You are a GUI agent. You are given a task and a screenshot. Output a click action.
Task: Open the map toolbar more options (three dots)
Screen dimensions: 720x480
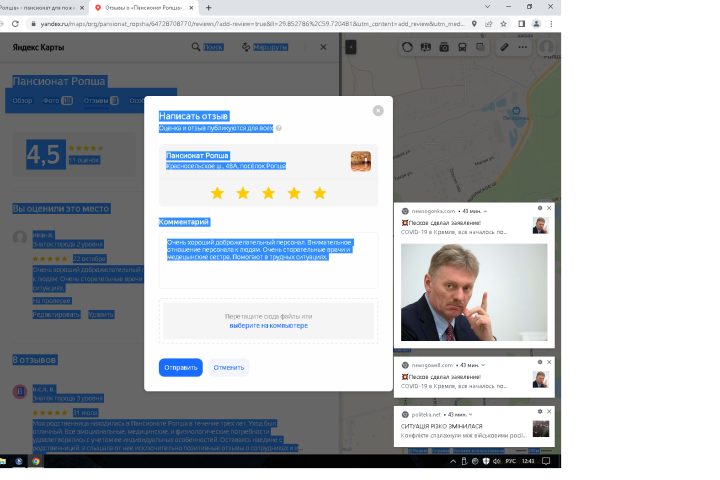click(x=523, y=47)
